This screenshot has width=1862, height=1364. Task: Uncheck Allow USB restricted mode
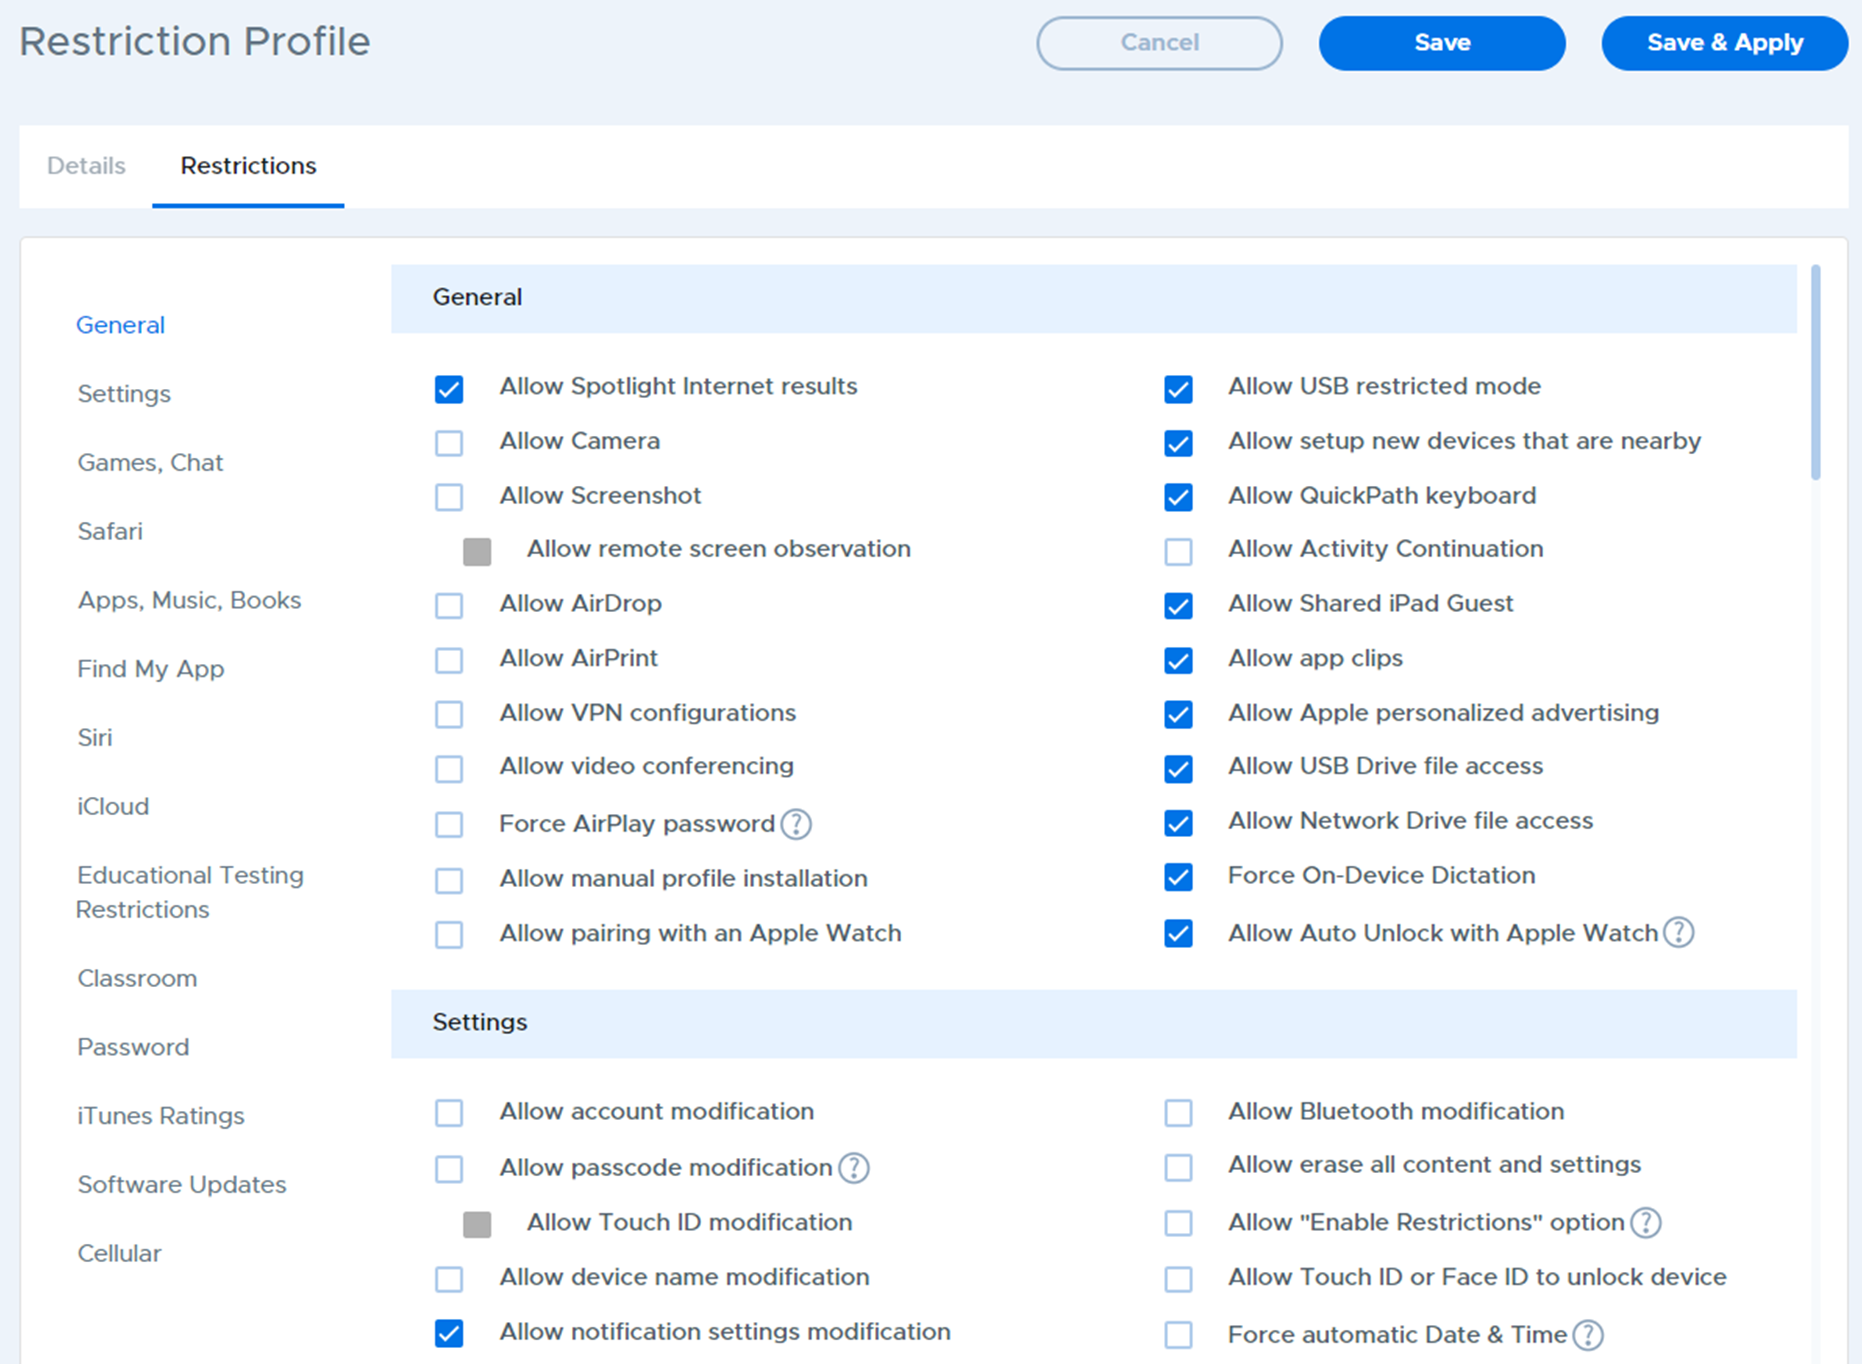1178,388
